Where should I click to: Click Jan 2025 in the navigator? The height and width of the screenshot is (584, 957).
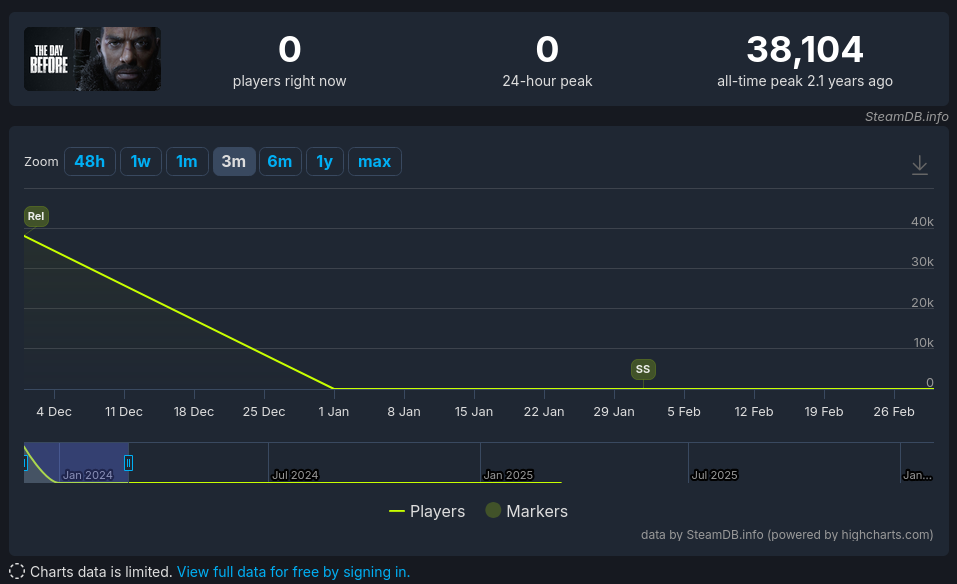click(x=508, y=475)
